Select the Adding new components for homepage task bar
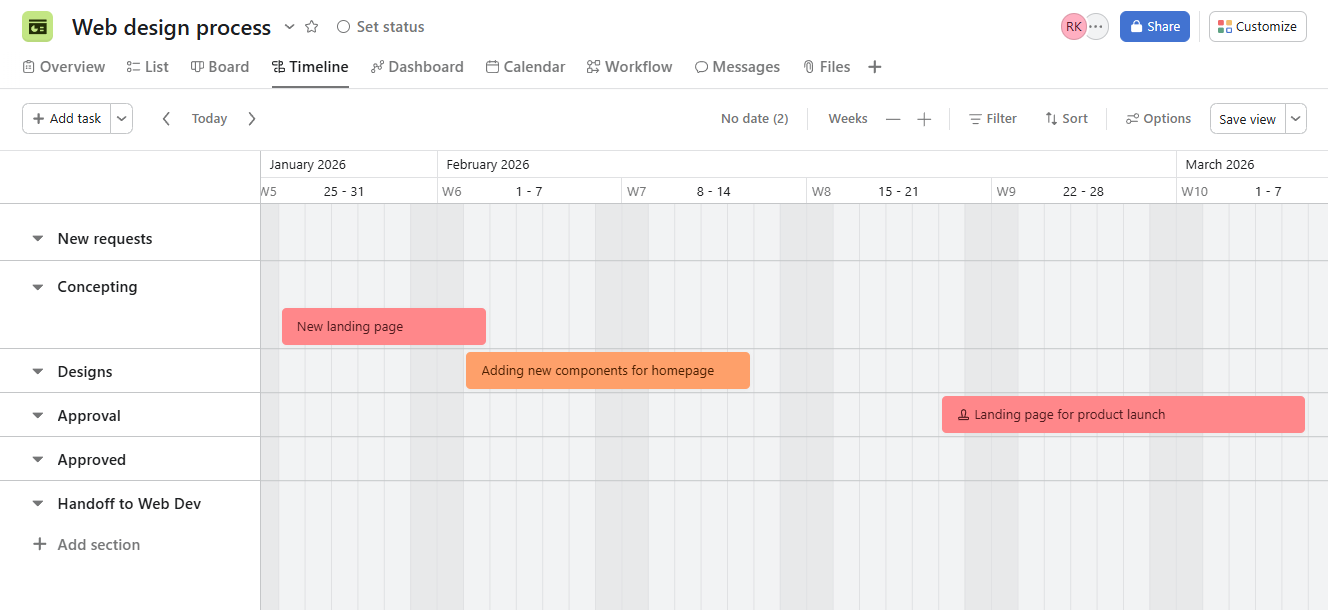Viewport: 1328px width, 610px height. [607, 370]
